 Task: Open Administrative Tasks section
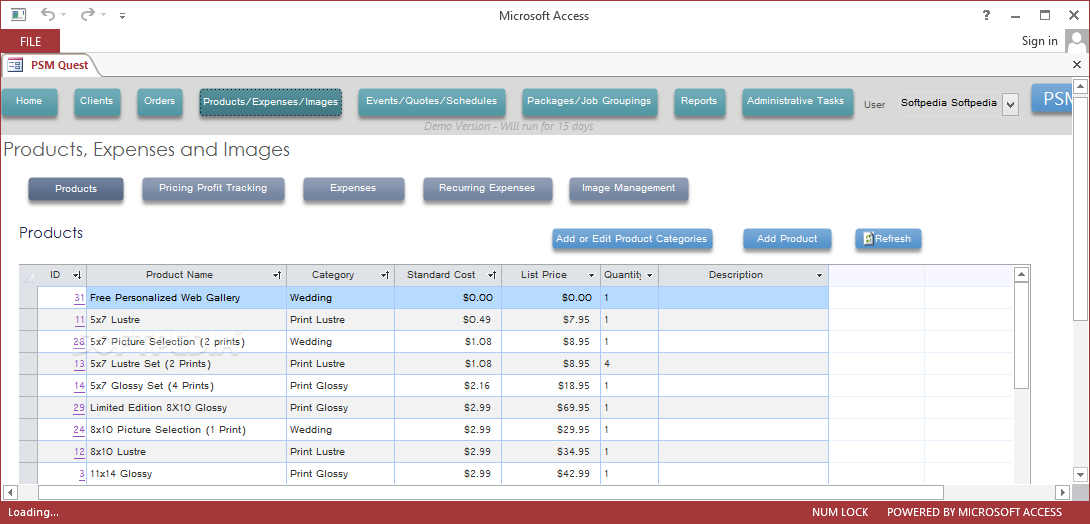click(x=796, y=101)
